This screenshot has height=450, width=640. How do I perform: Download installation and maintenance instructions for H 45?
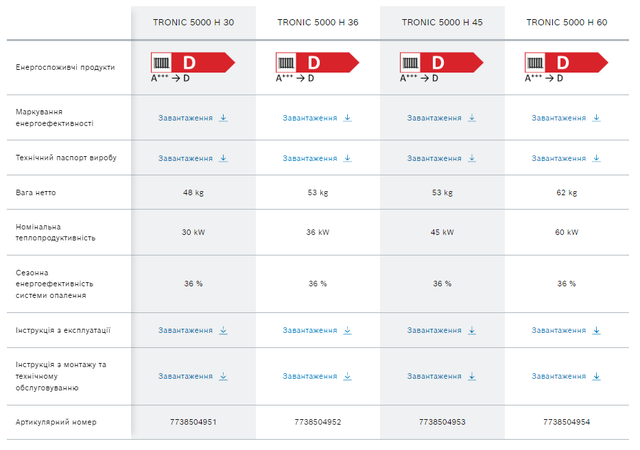pyautogui.click(x=442, y=376)
